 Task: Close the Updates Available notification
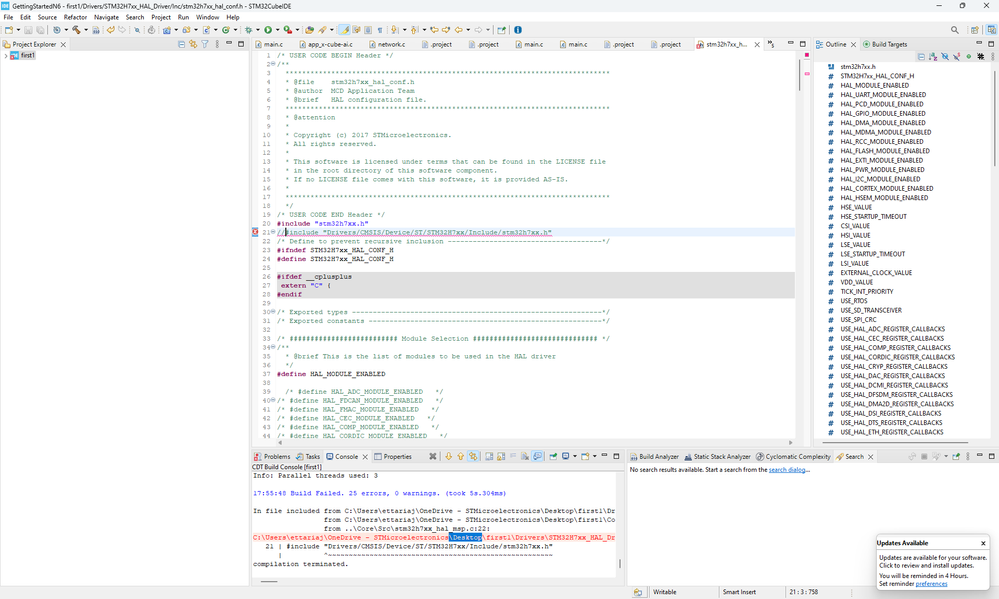pyautogui.click(x=983, y=543)
